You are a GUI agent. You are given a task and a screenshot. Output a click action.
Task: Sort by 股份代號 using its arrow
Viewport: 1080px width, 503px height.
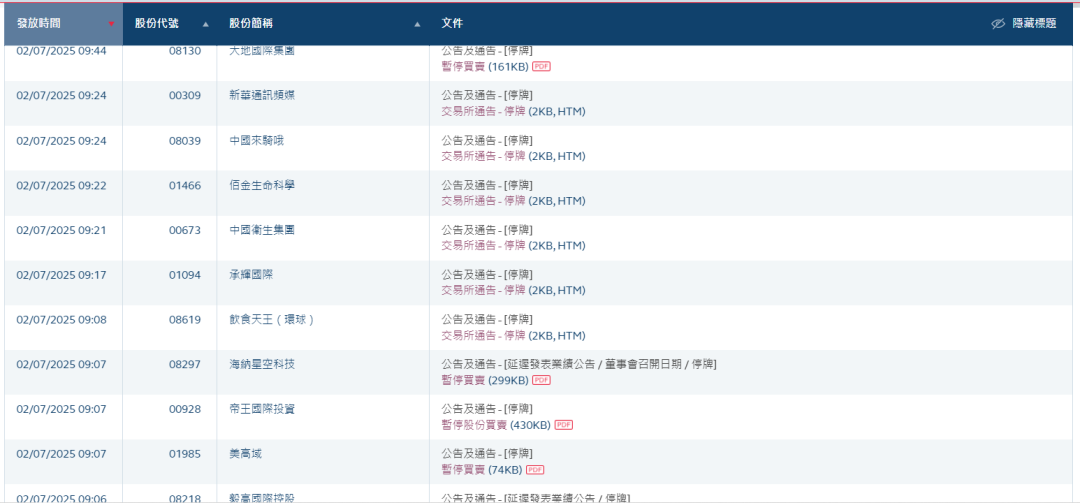coord(205,24)
